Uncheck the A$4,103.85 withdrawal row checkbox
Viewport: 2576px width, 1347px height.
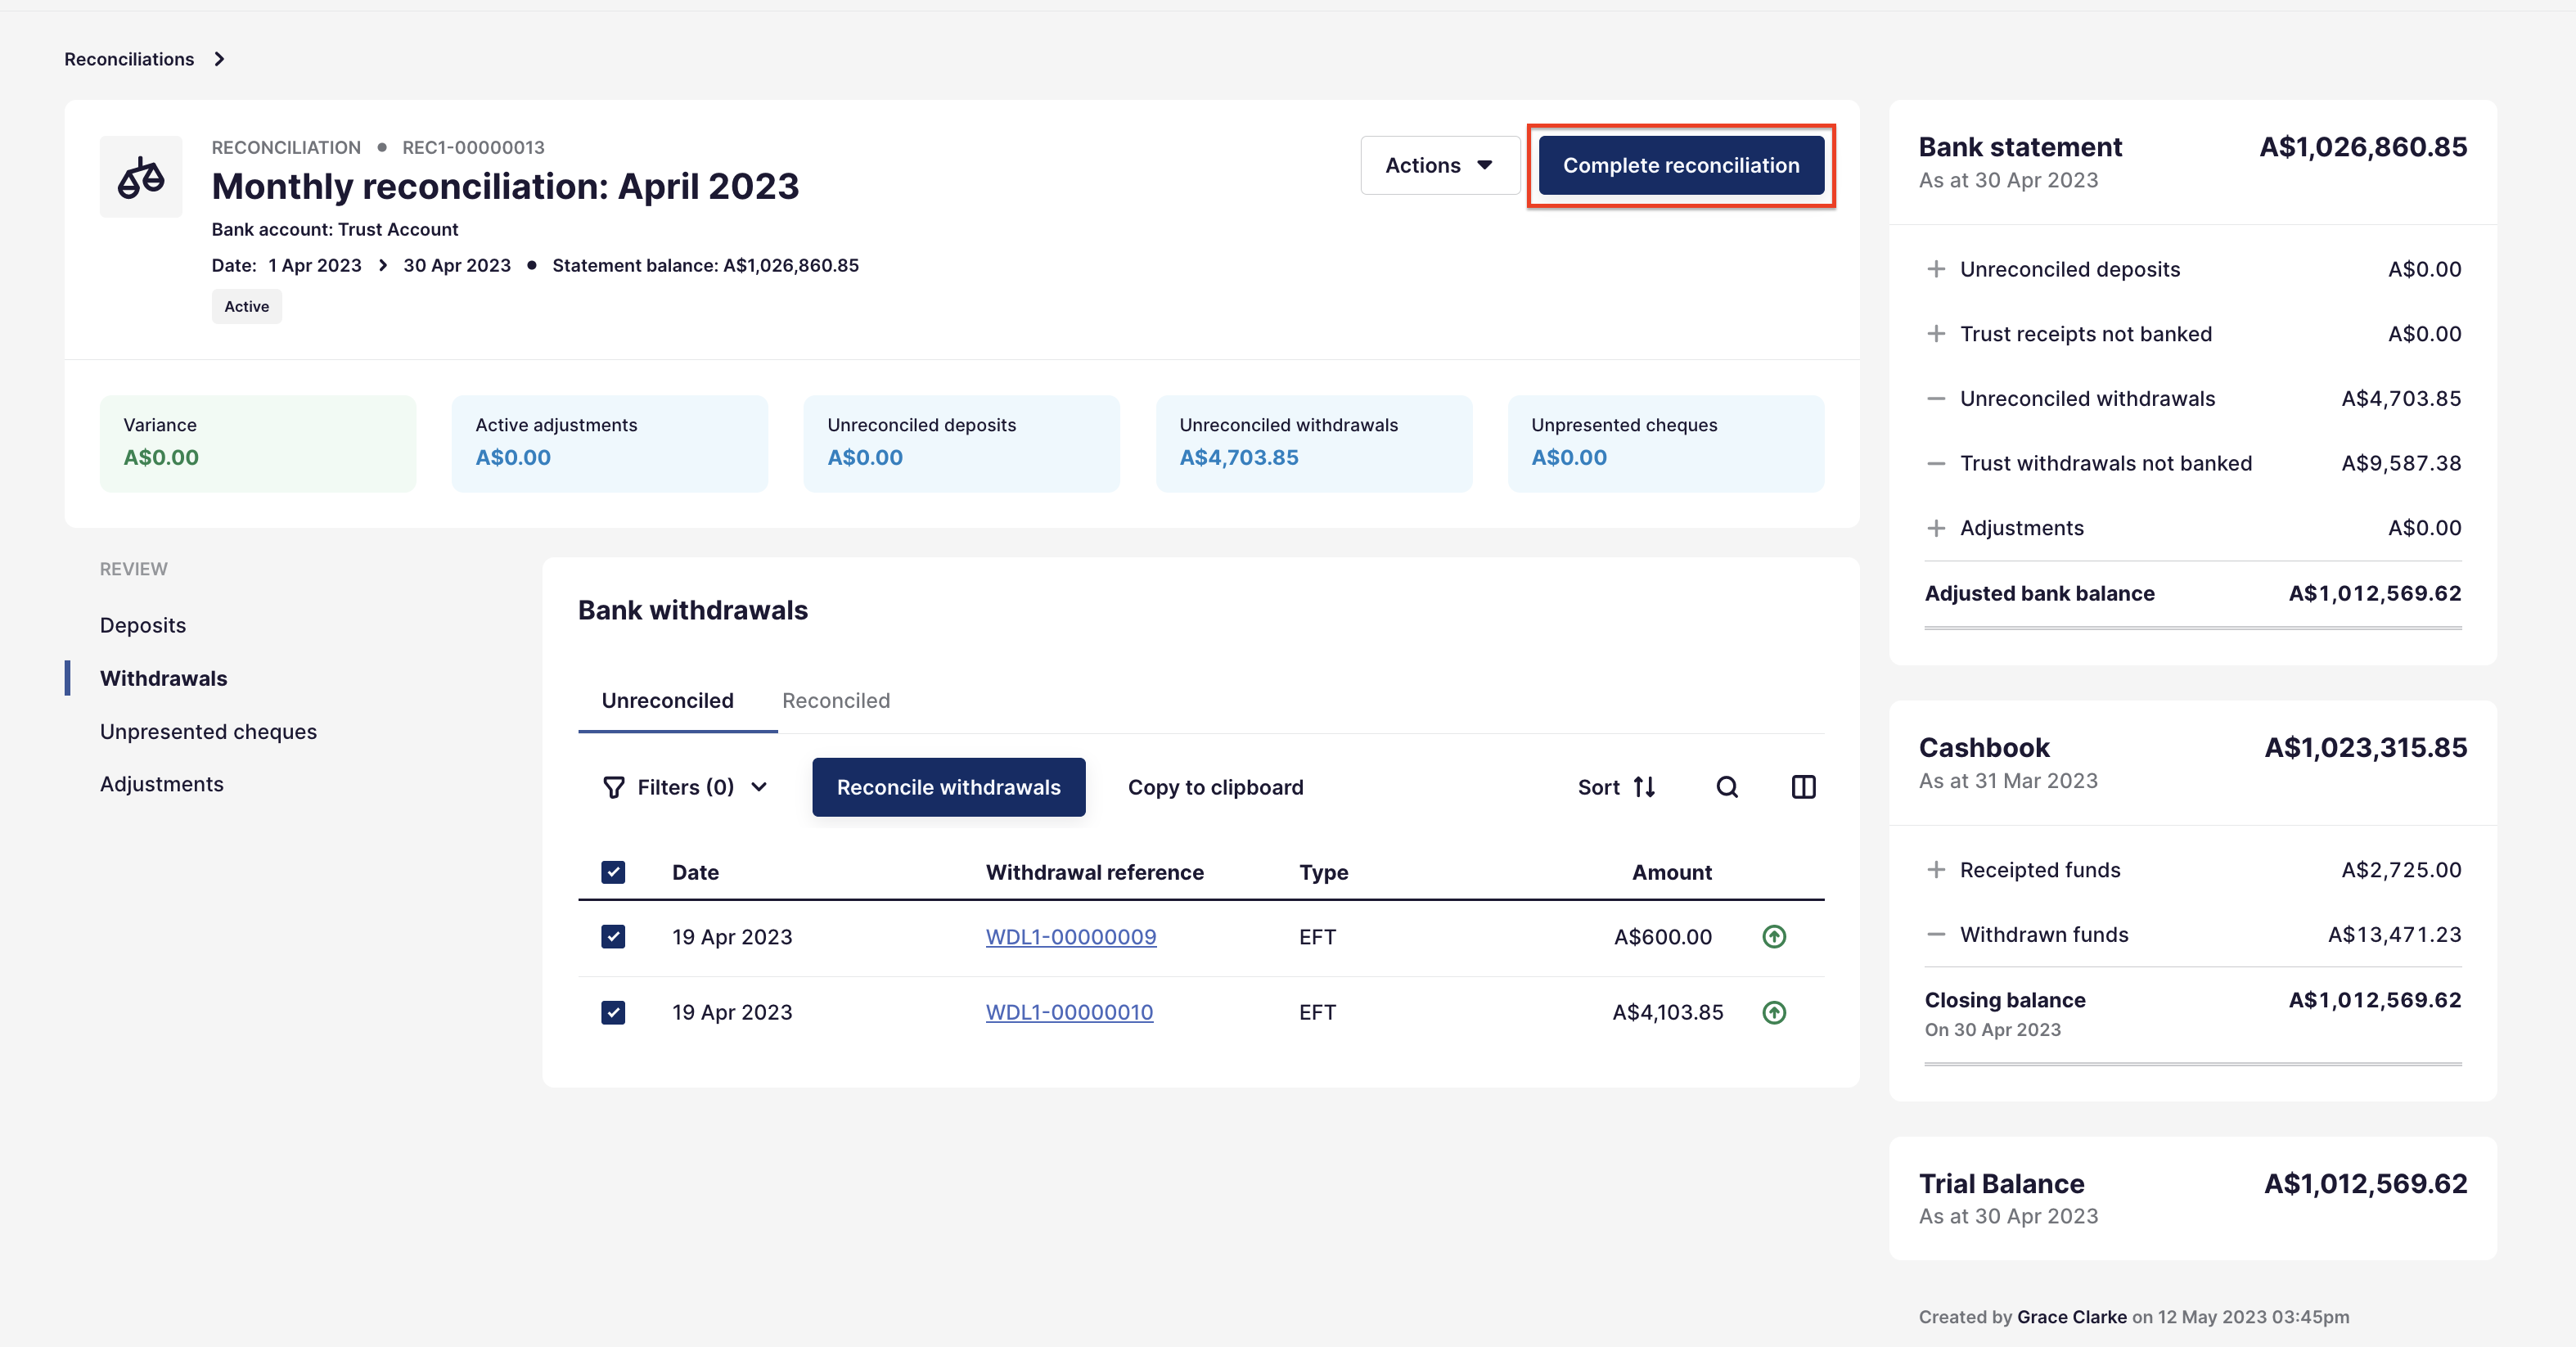point(613,1013)
